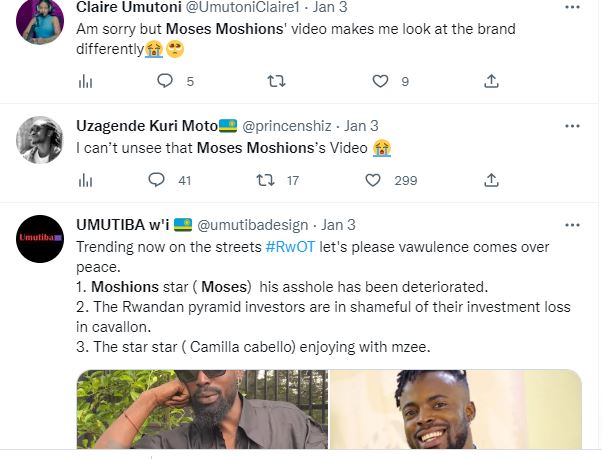Like Claire Umutoni's tweet
The height and width of the screenshot is (459, 602).
[x=380, y=81]
